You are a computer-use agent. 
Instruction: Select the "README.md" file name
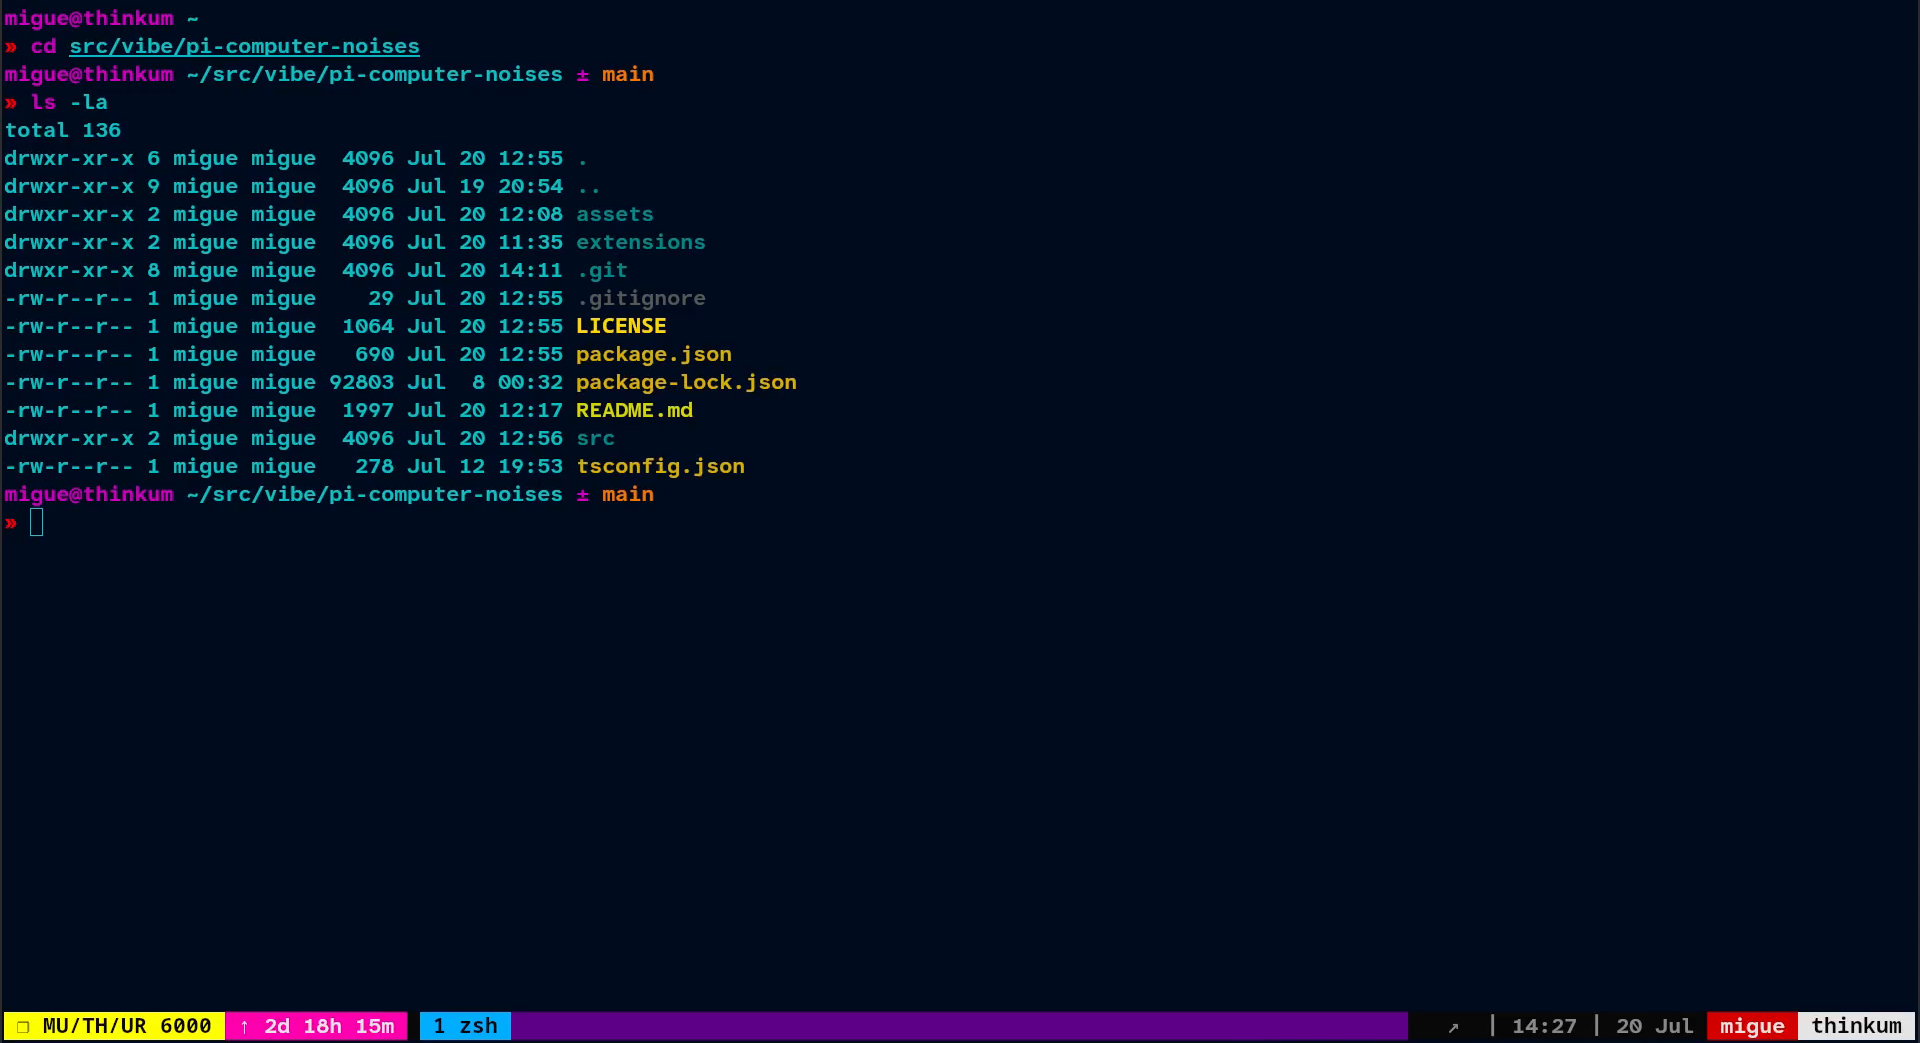point(634,410)
